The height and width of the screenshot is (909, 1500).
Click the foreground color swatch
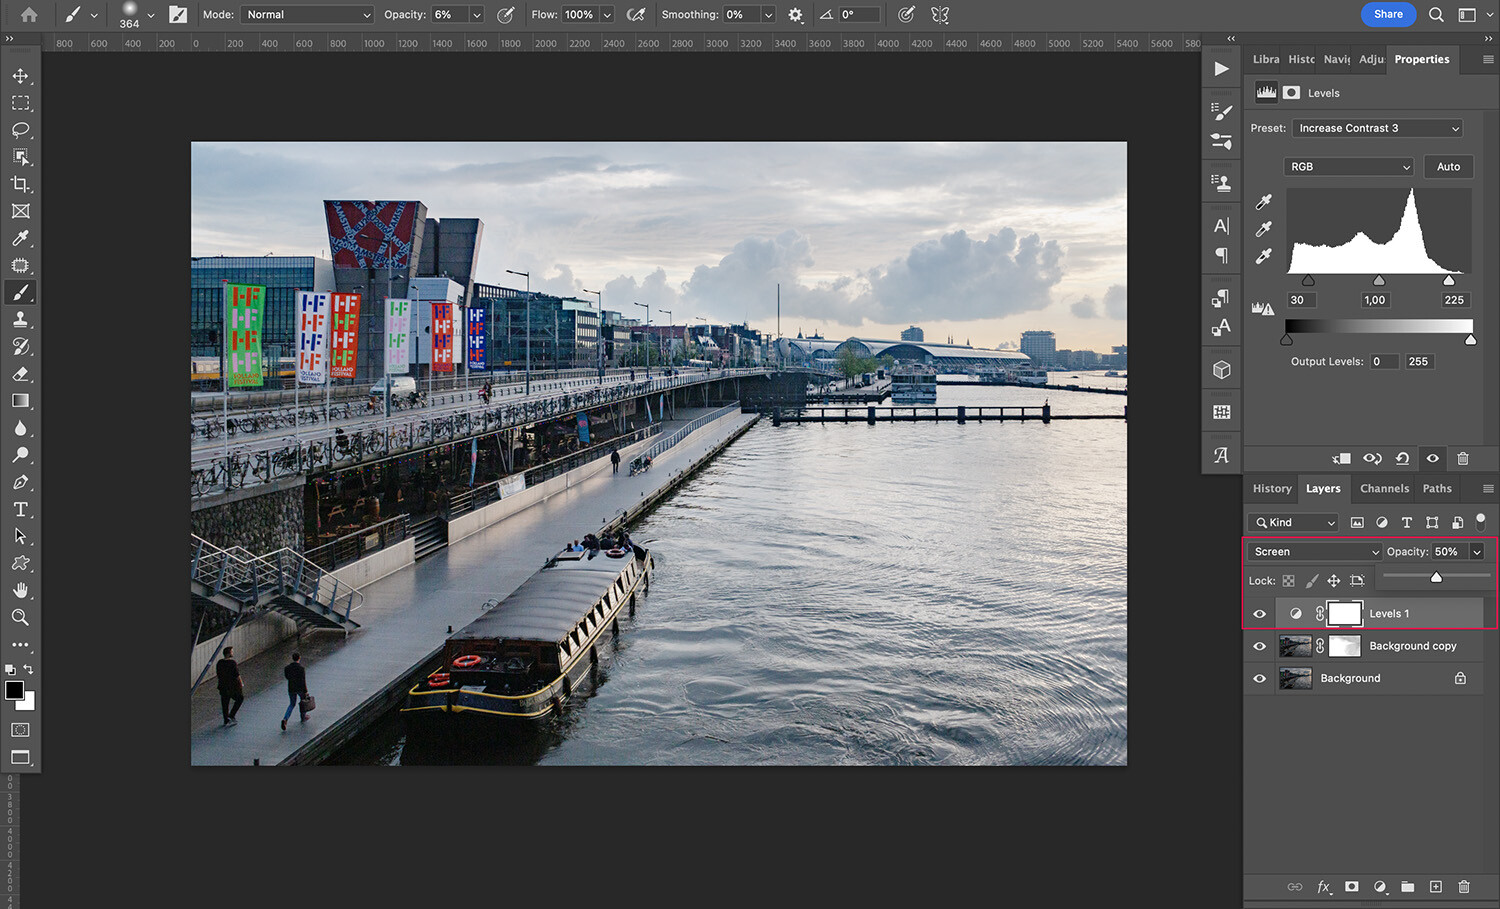15,690
